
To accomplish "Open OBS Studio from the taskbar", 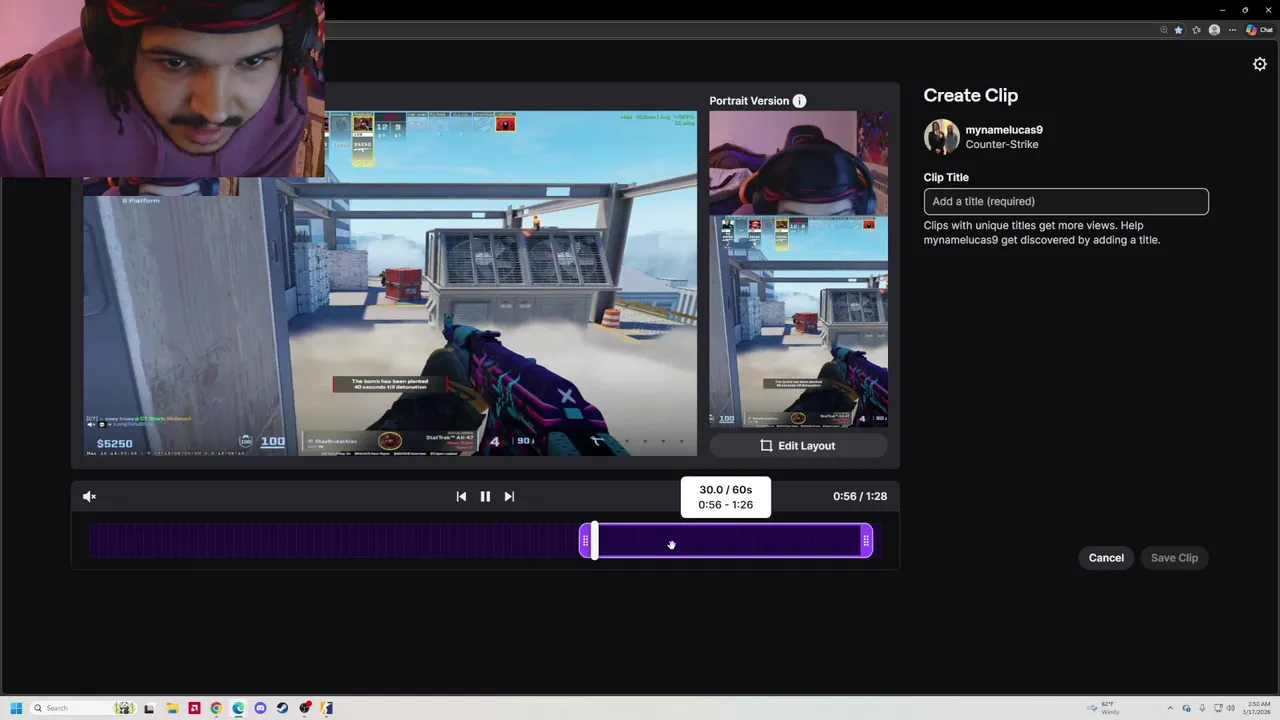I will click(305, 708).
